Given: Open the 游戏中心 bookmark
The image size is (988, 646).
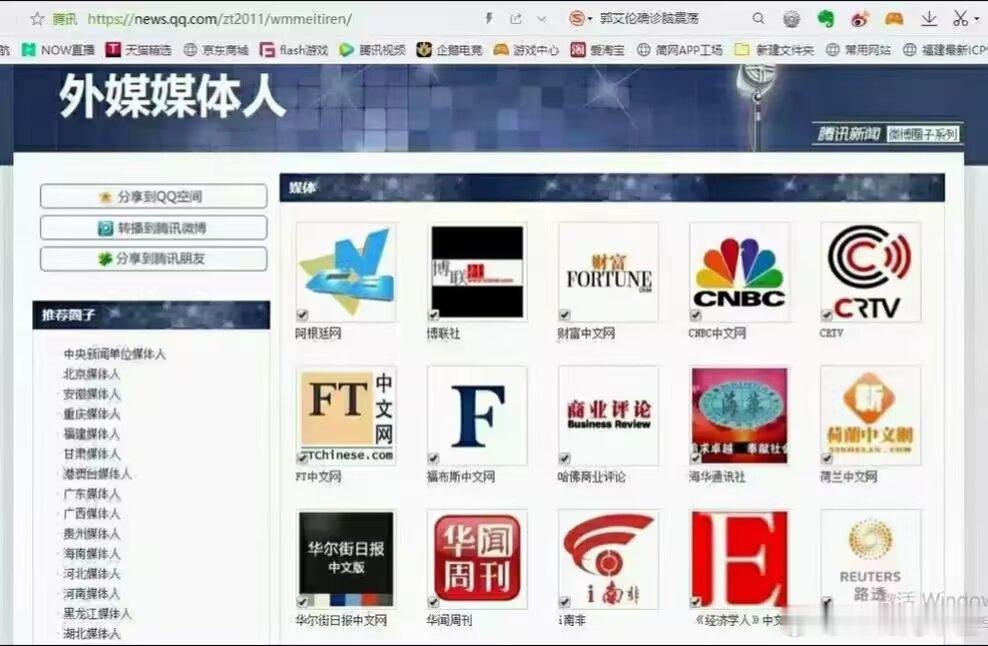Looking at the screenshot, I should click(526, 49).
